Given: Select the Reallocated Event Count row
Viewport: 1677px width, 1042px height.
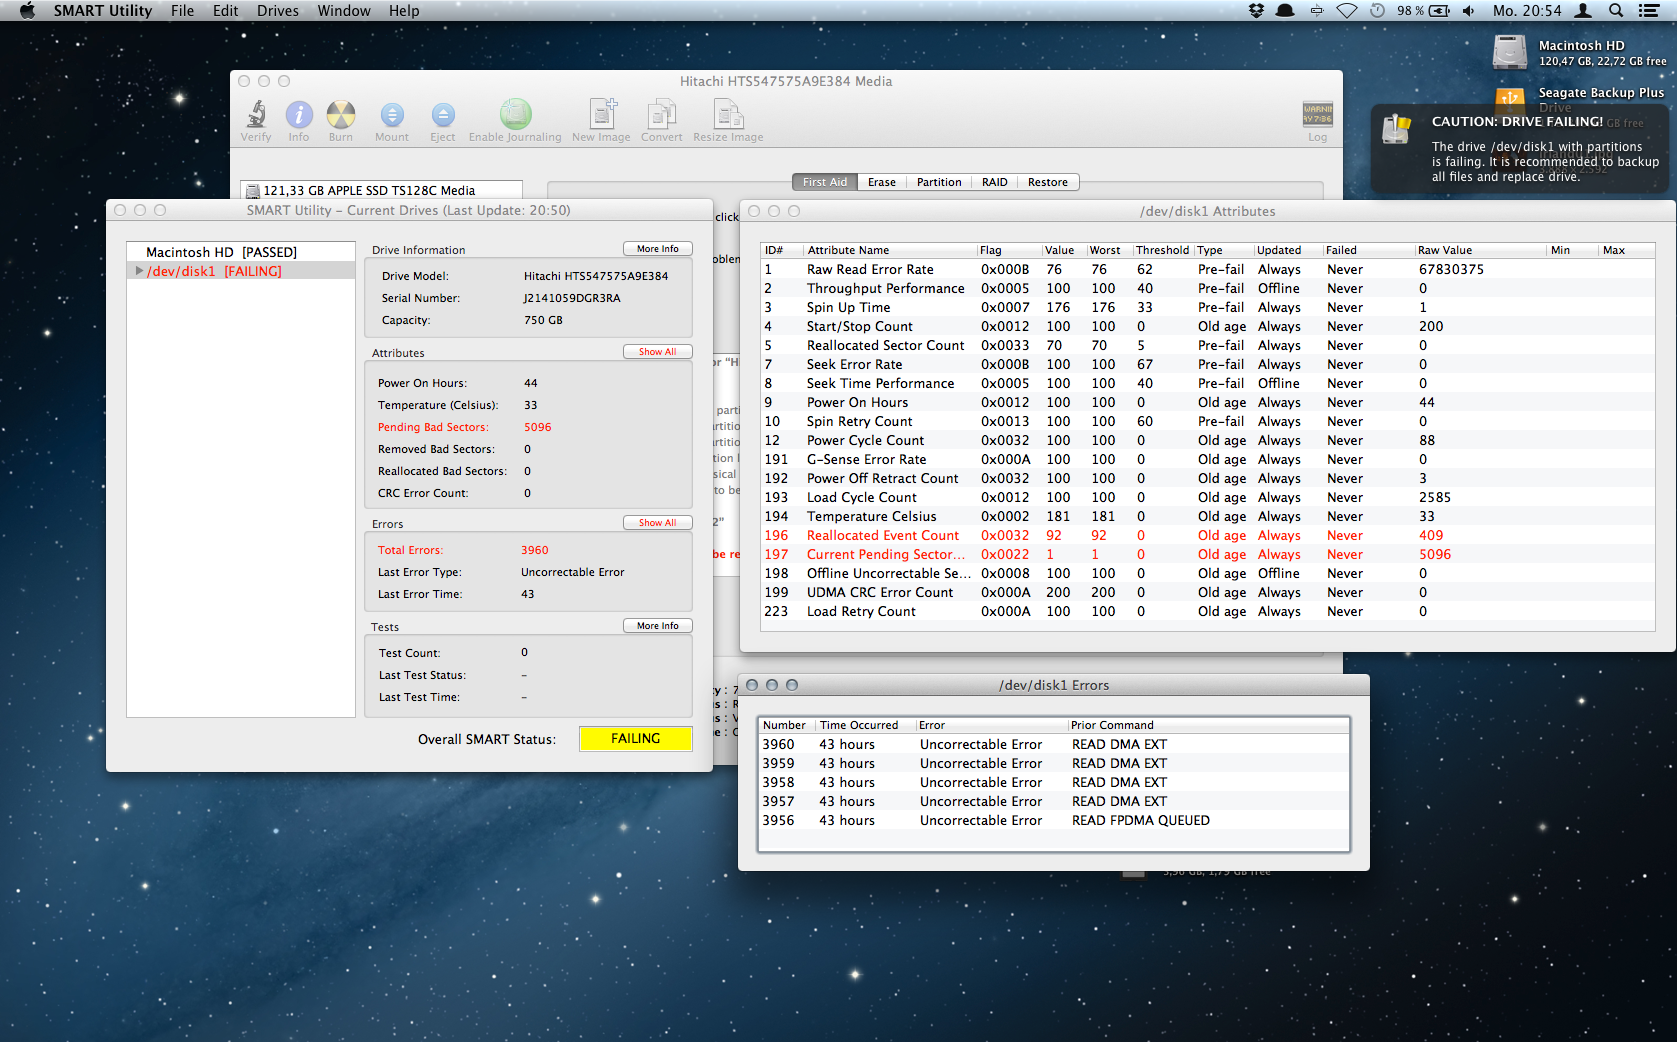Looking at the screenshot, I should pos(1208,535).
